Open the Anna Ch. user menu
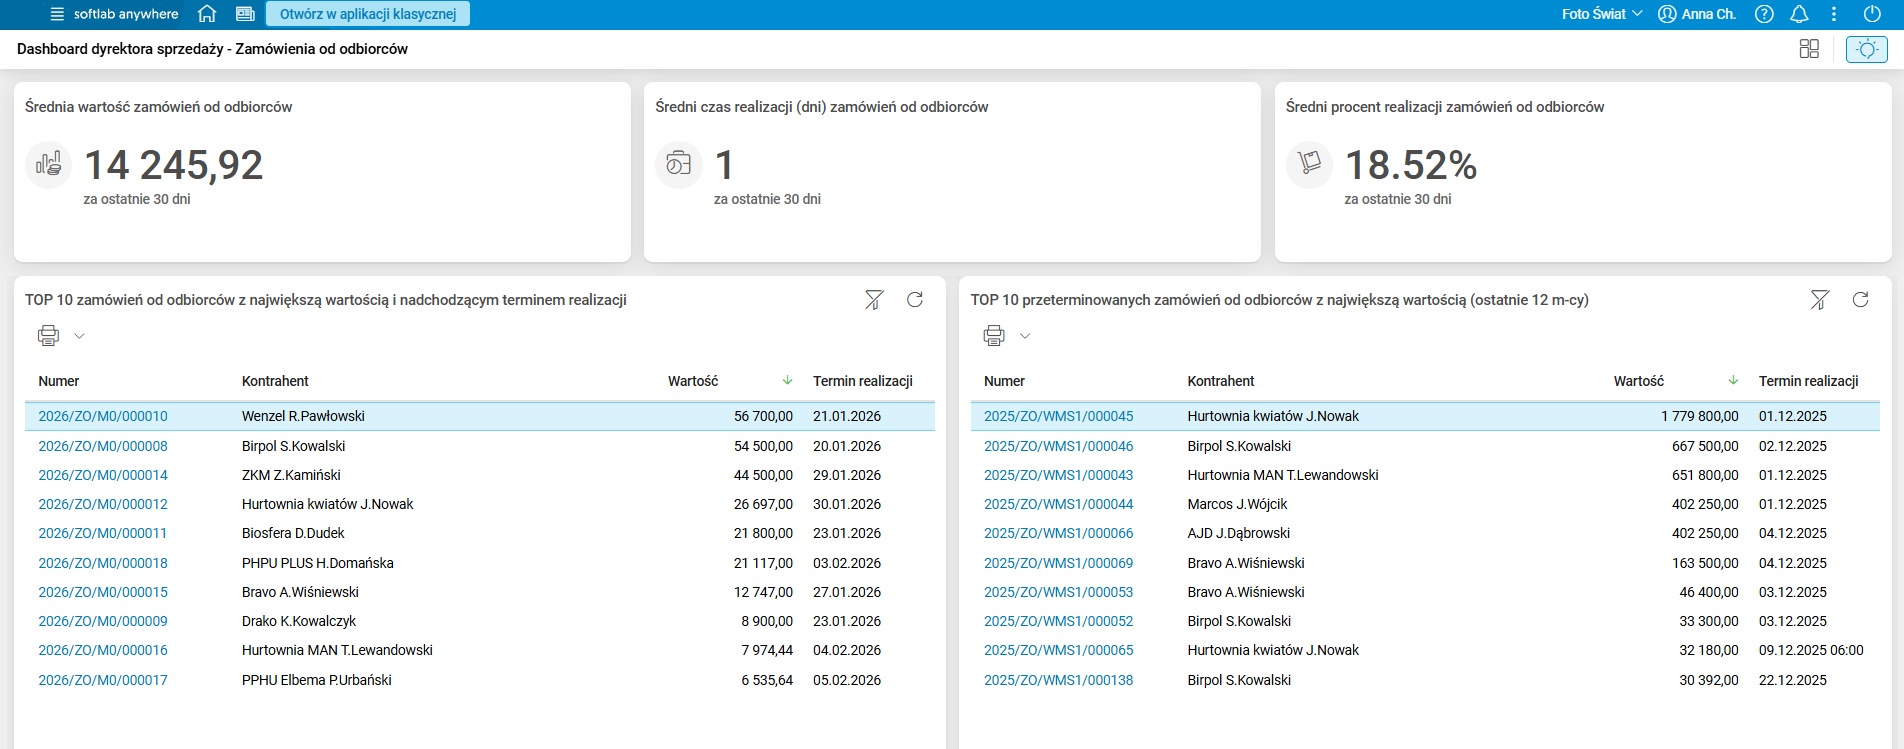1904x749 pixels. pyautogui.click(x=1697, y=14)
